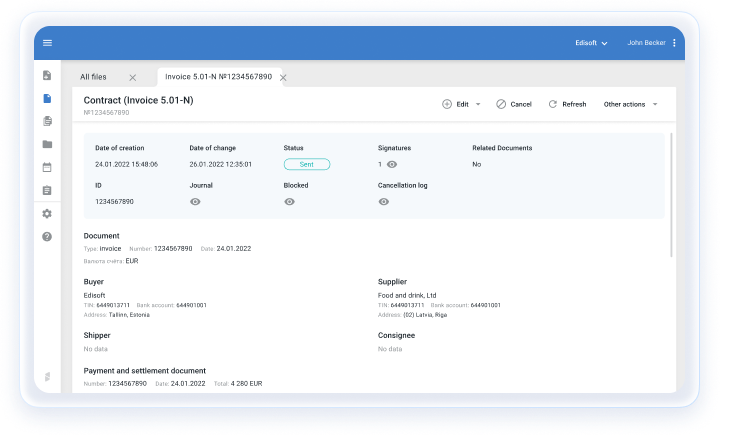
Task: Click the Refresh circular arrow icon
Action: pos(552,104)
